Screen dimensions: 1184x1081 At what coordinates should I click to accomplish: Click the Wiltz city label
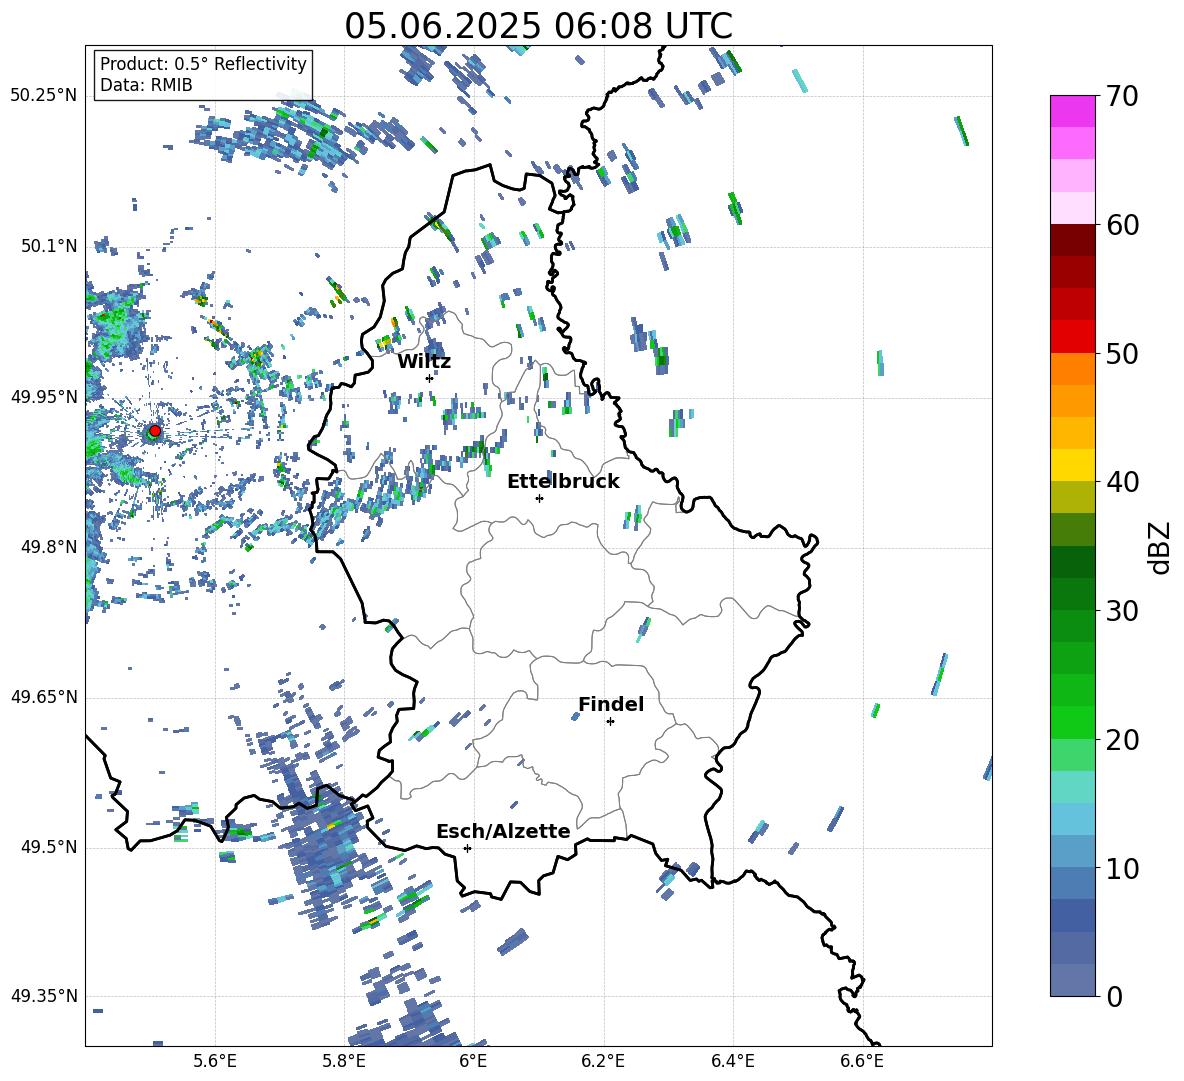[424, 362]
